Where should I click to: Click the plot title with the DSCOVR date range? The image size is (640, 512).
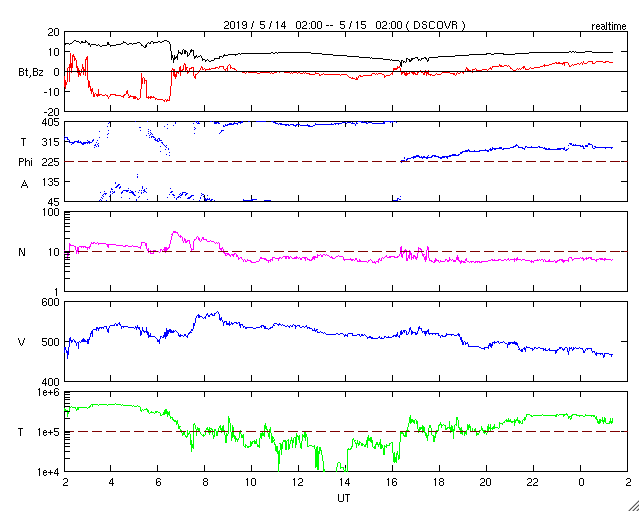click(x=344, y=25)
